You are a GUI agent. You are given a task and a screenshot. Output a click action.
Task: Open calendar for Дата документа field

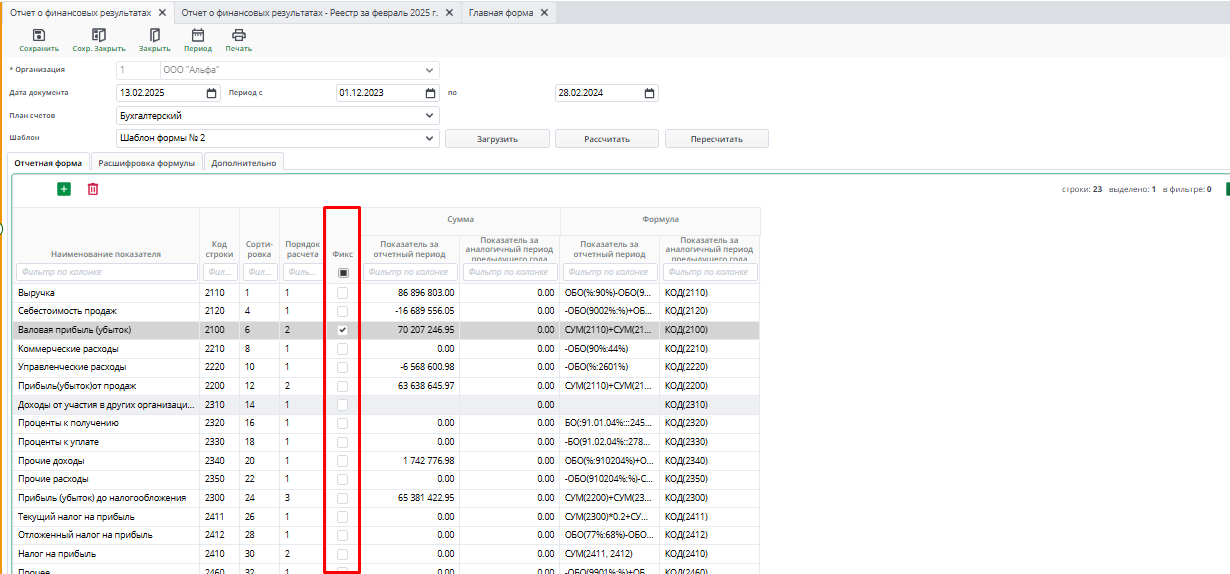tap(212, 93)
